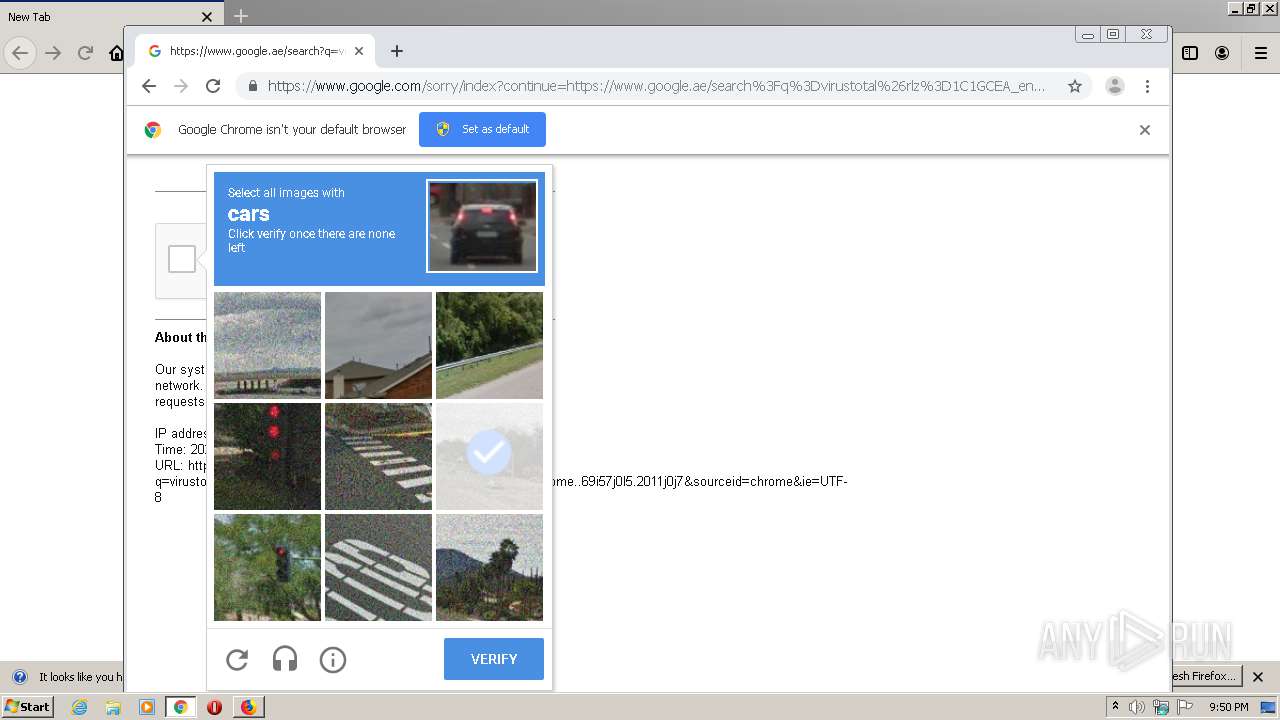Show hidden system tray icons
This screenshot has width=1280, height=720.
coord(1115,707)
